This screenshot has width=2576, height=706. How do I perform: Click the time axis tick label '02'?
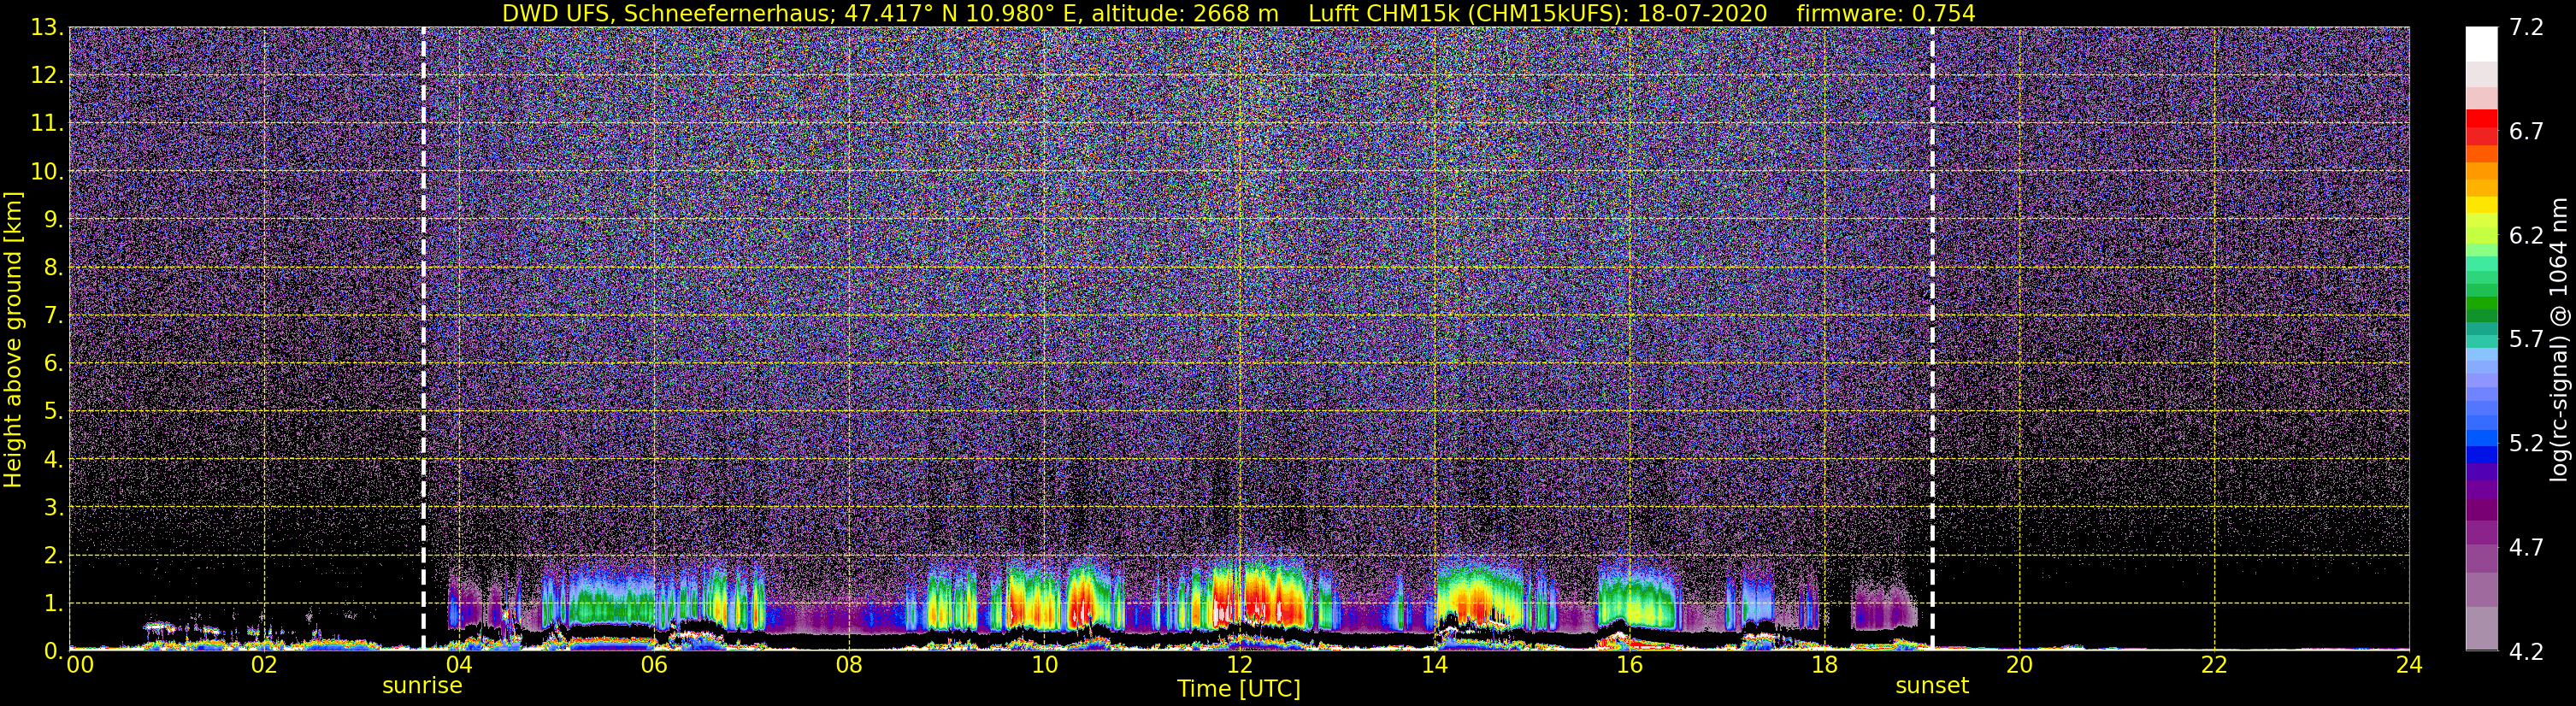[264, 666]
